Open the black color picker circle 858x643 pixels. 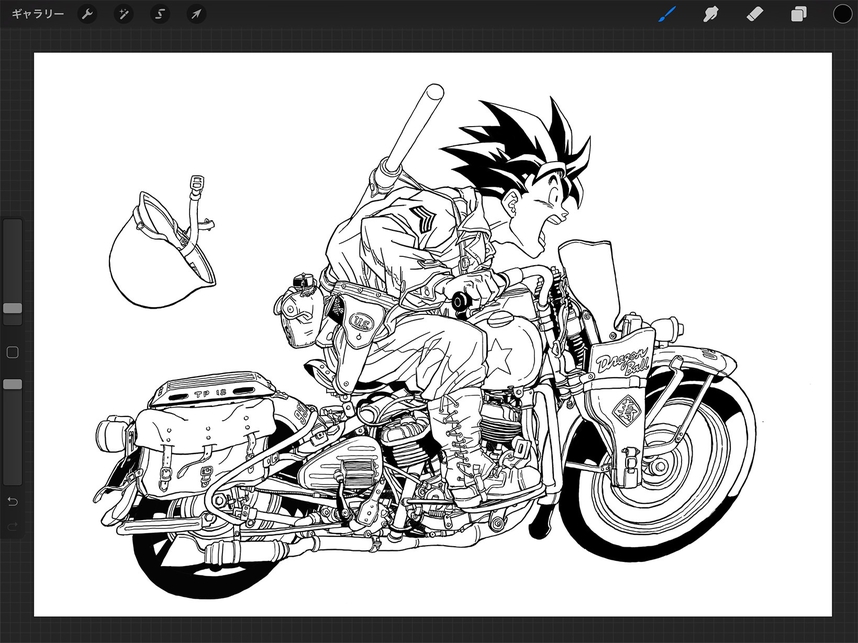coord(842,14)
